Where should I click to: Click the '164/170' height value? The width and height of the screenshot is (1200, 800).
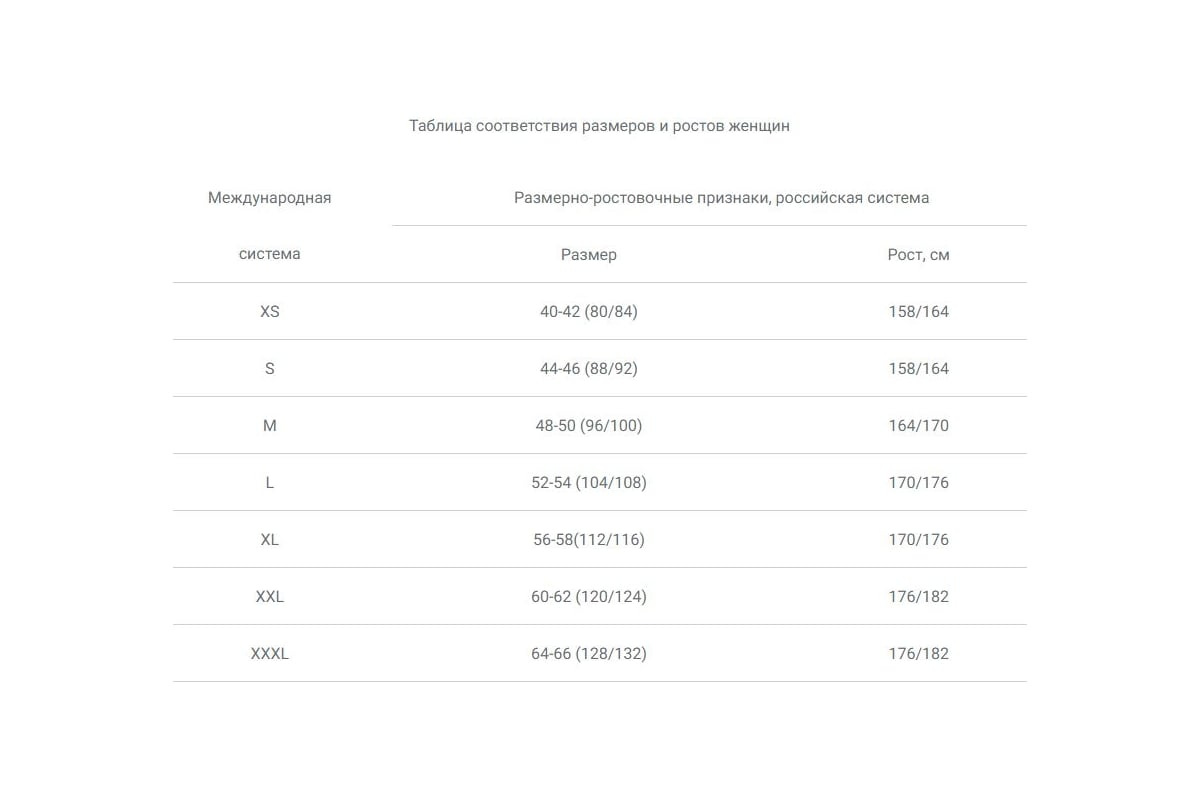point(918,426)
